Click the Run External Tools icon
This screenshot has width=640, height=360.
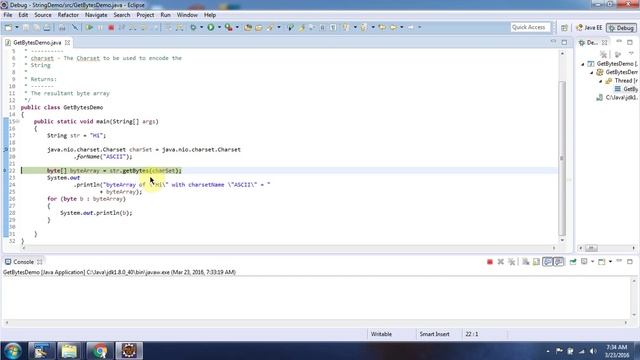click(x=229, y=27)
